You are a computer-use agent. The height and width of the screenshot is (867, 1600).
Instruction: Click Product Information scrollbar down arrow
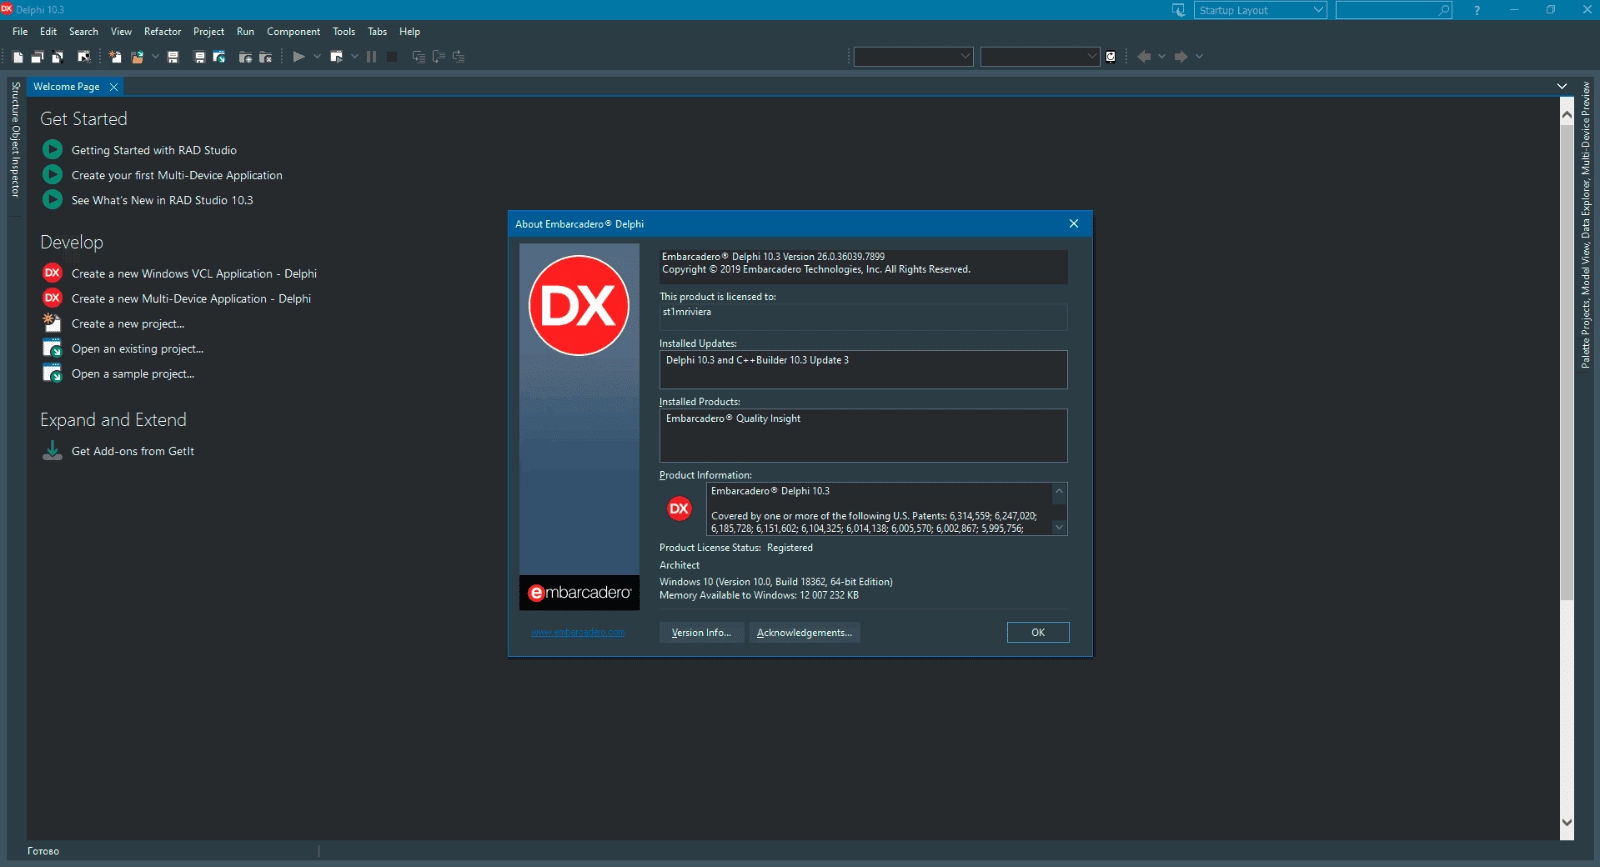(x=1059, y=527)
